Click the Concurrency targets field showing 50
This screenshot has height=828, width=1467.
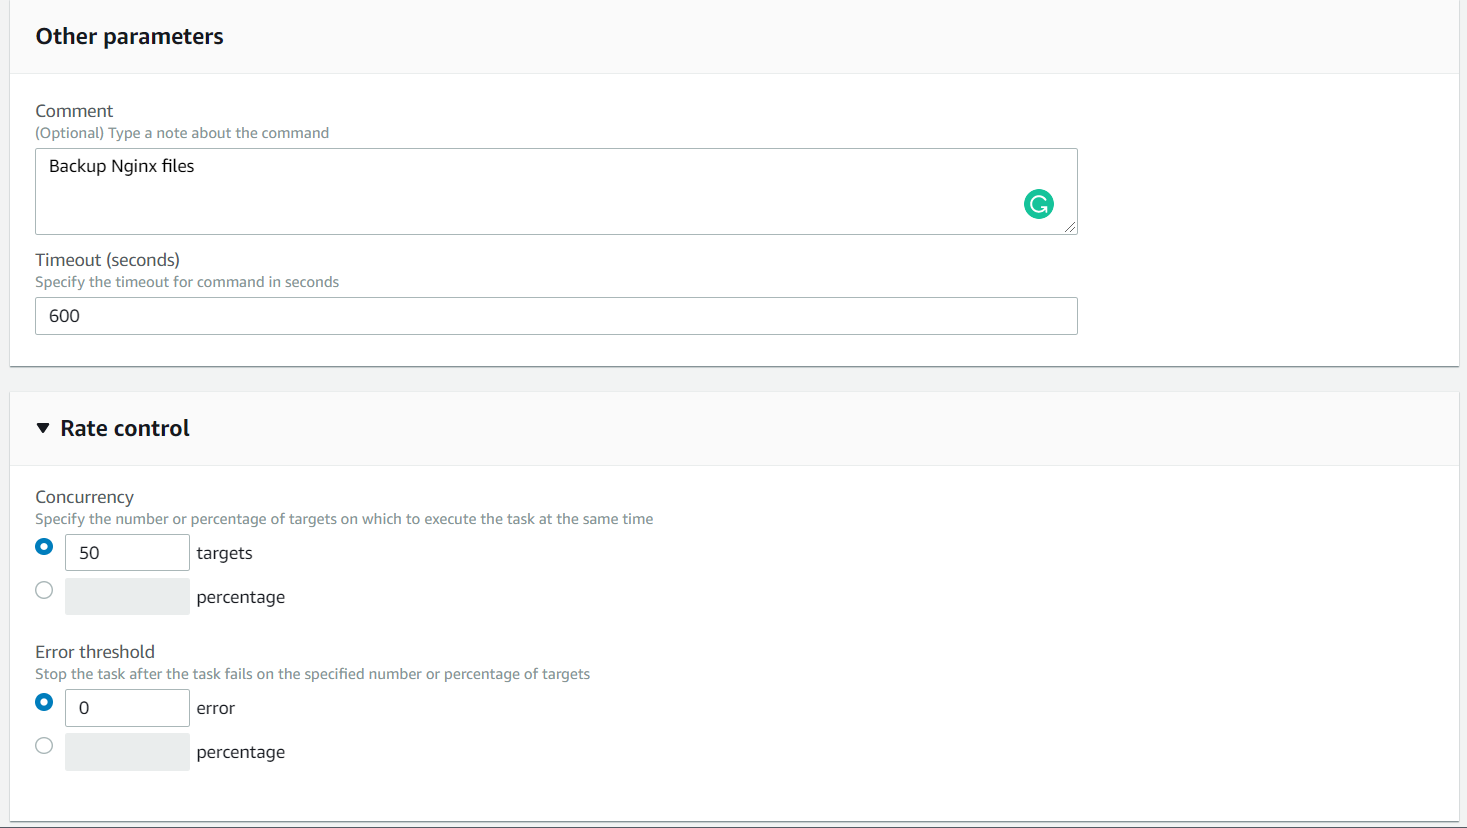tap(127, 553)
